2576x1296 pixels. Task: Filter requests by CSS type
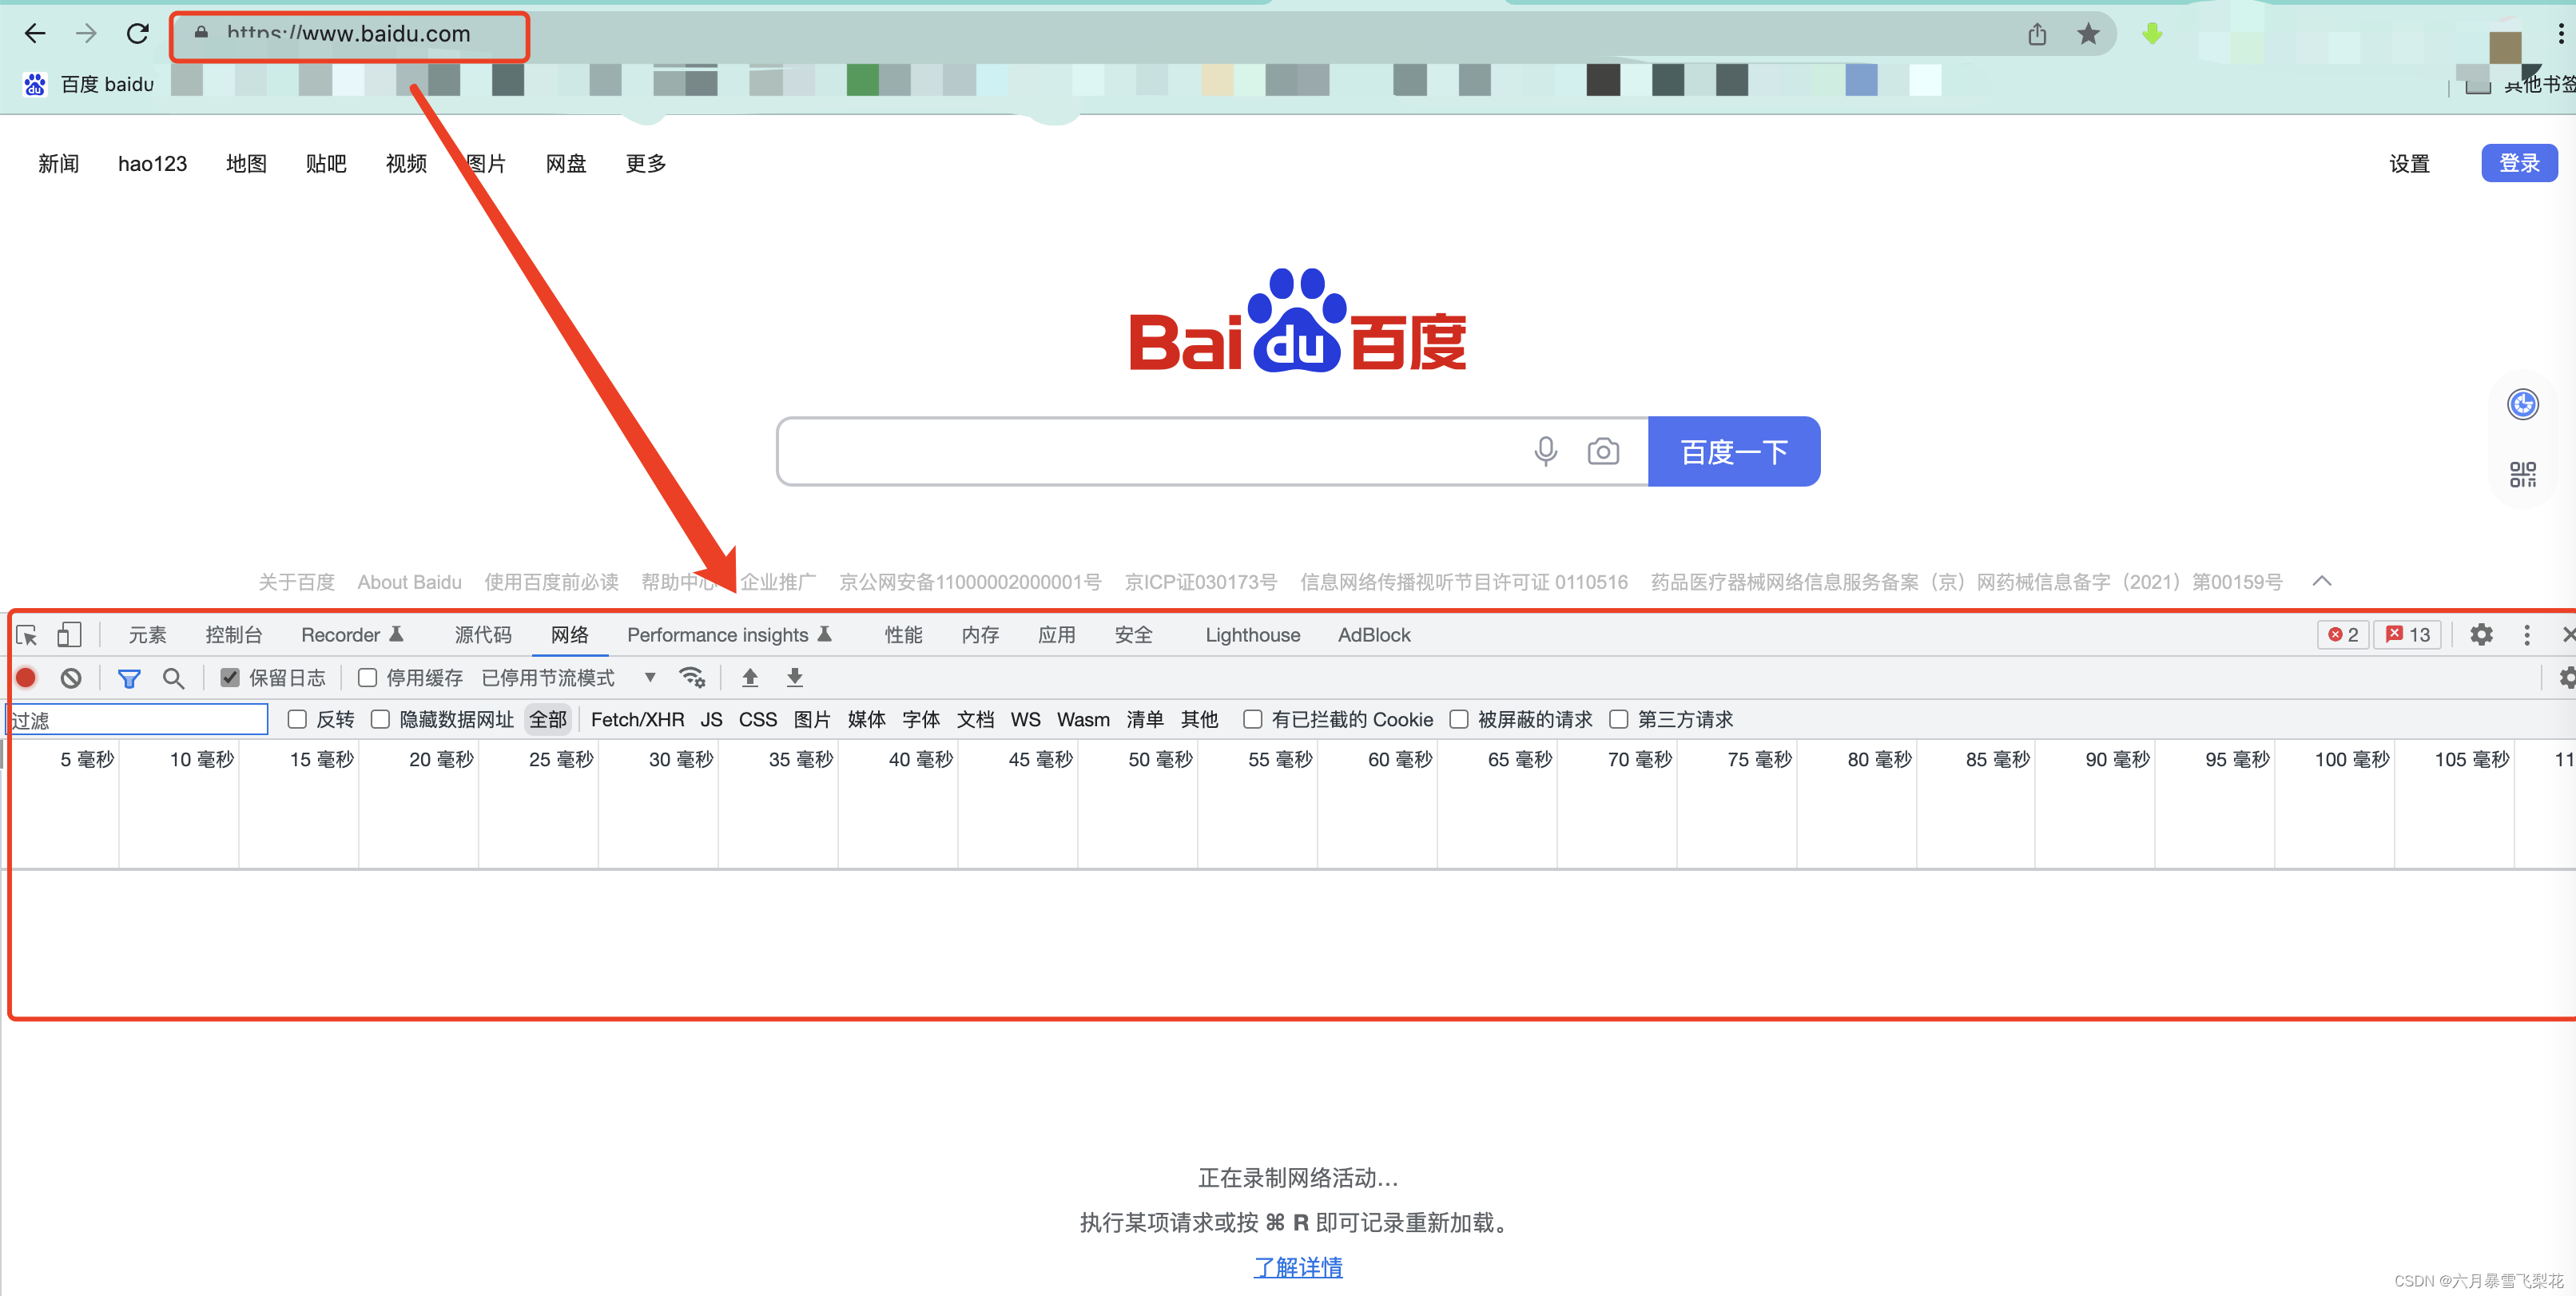tap(757, 719)
